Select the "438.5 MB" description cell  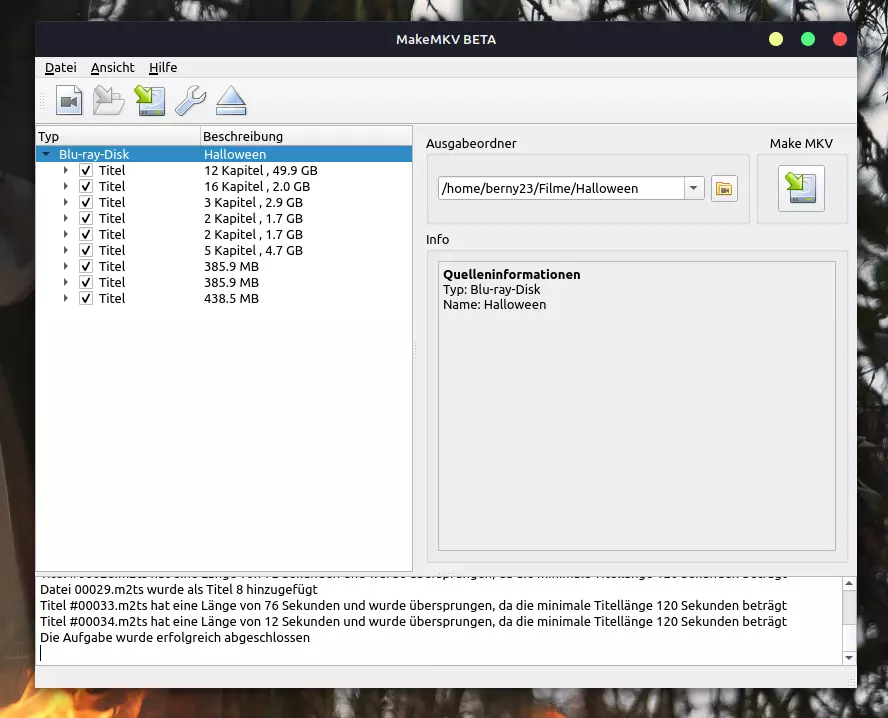point(231,298)
